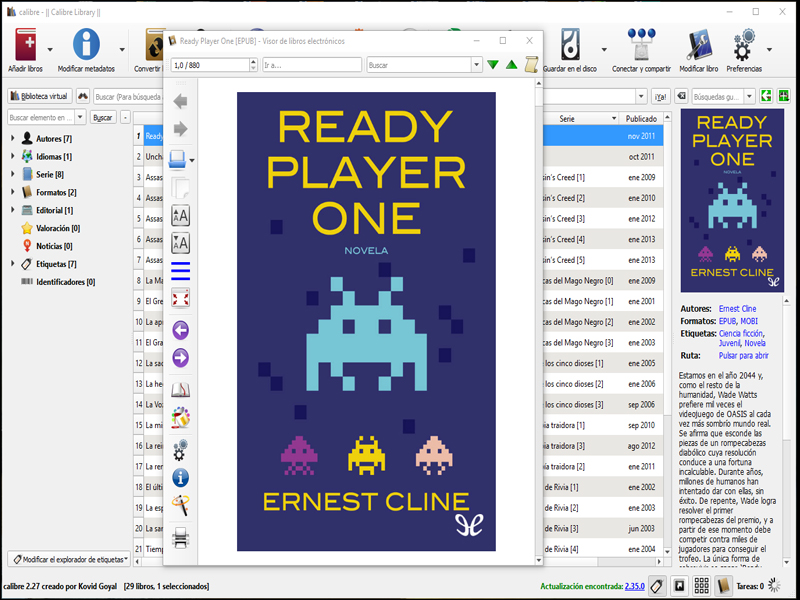Select Noticias [0] in tag browser
The width and height of the screenshot is (800, 600).
click(x=54, y=246)
